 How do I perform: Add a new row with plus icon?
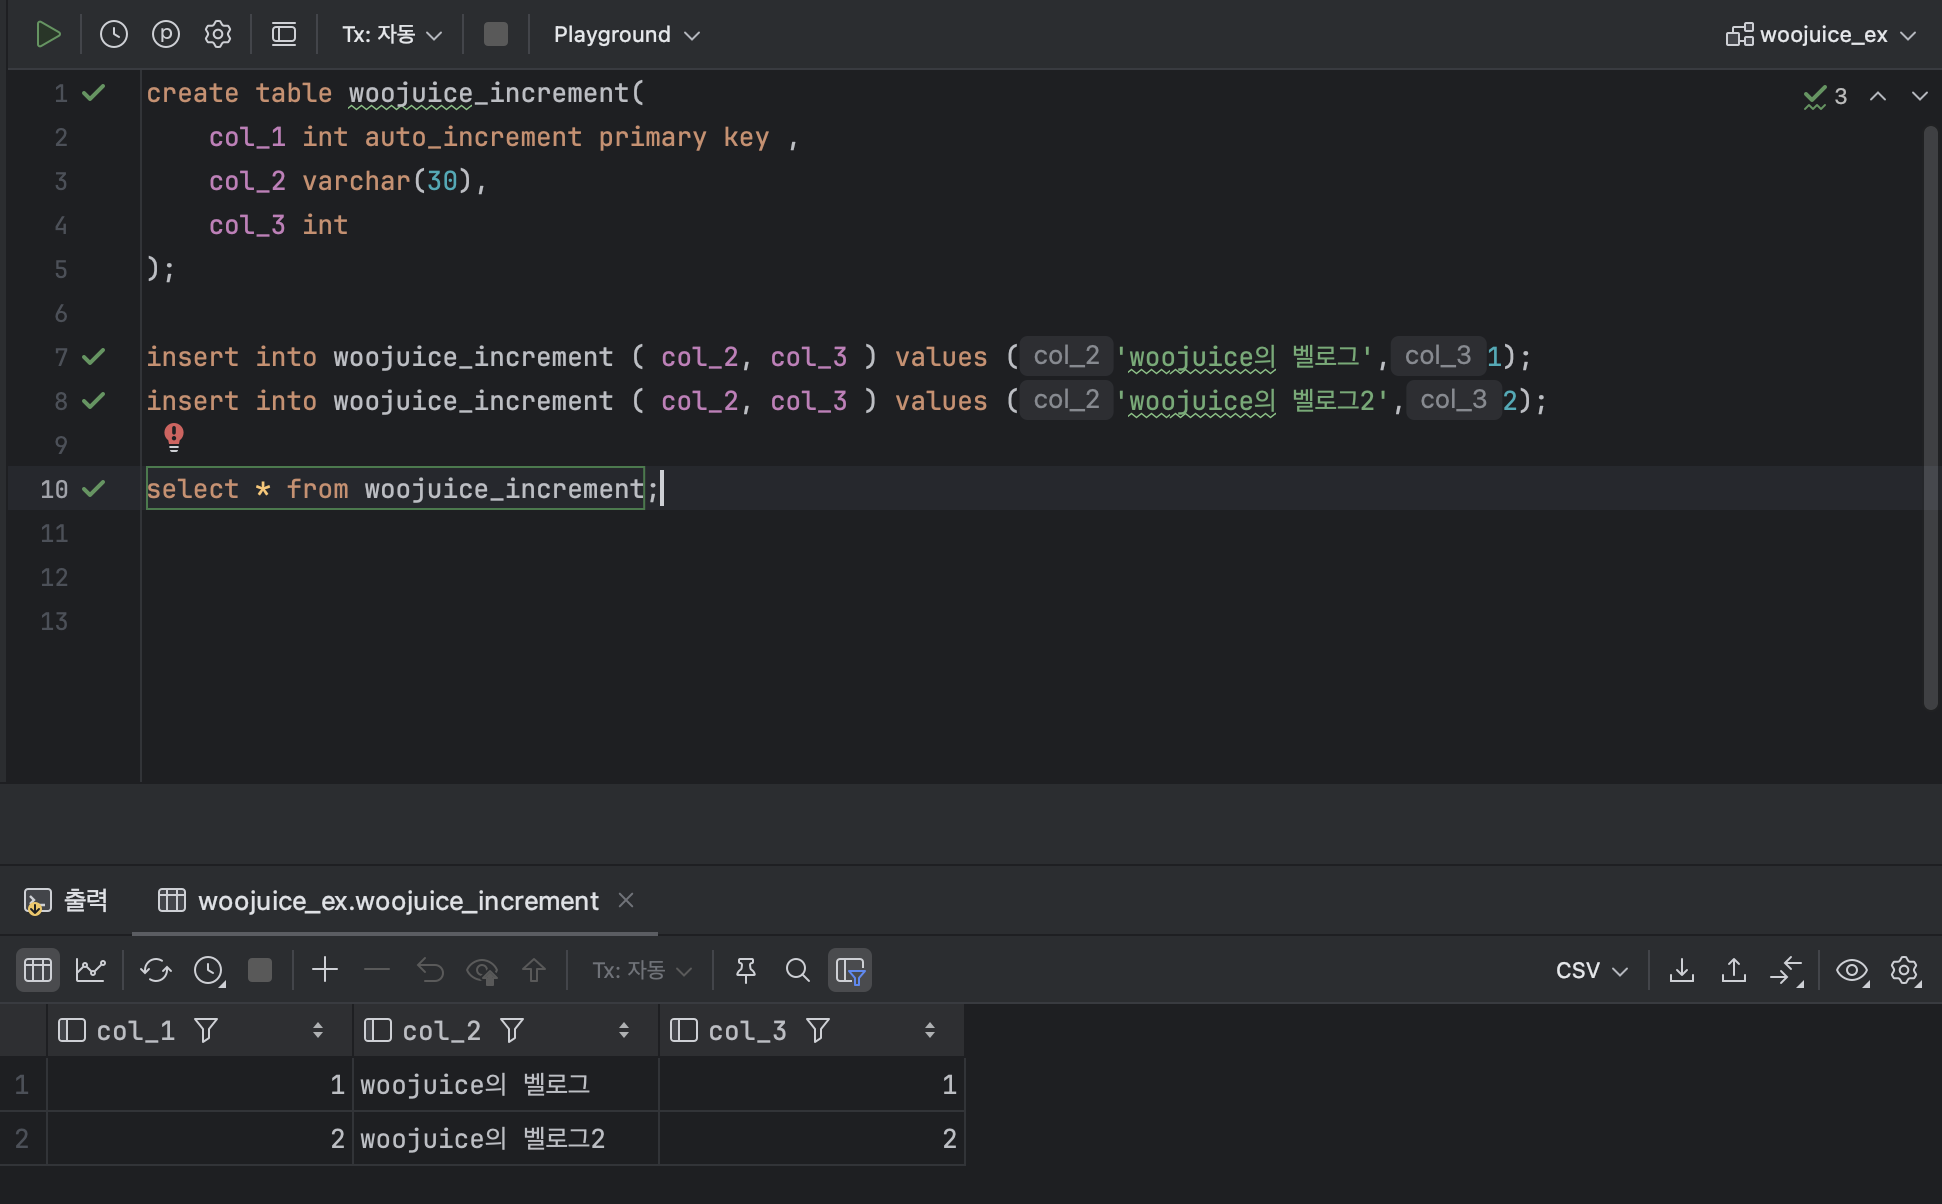(325, 969)
